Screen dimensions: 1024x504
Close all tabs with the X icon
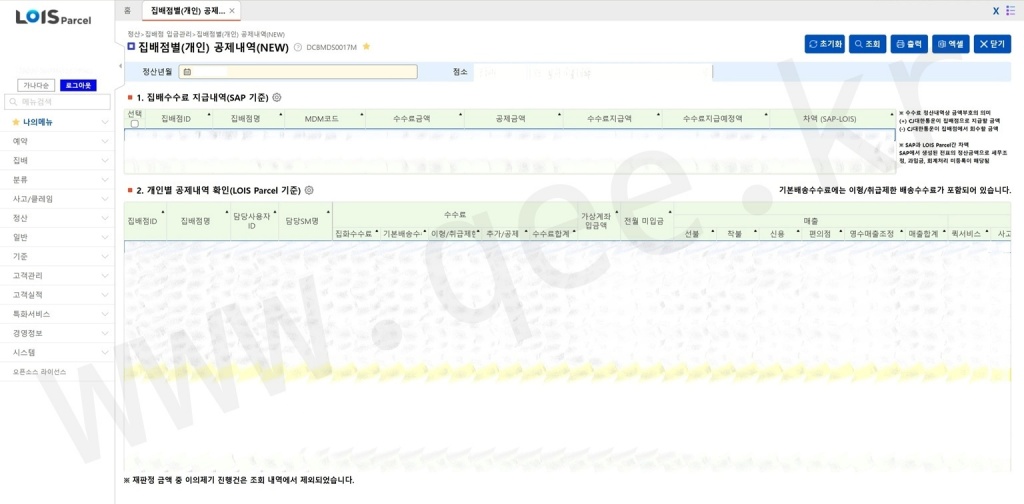coord(995,10)
